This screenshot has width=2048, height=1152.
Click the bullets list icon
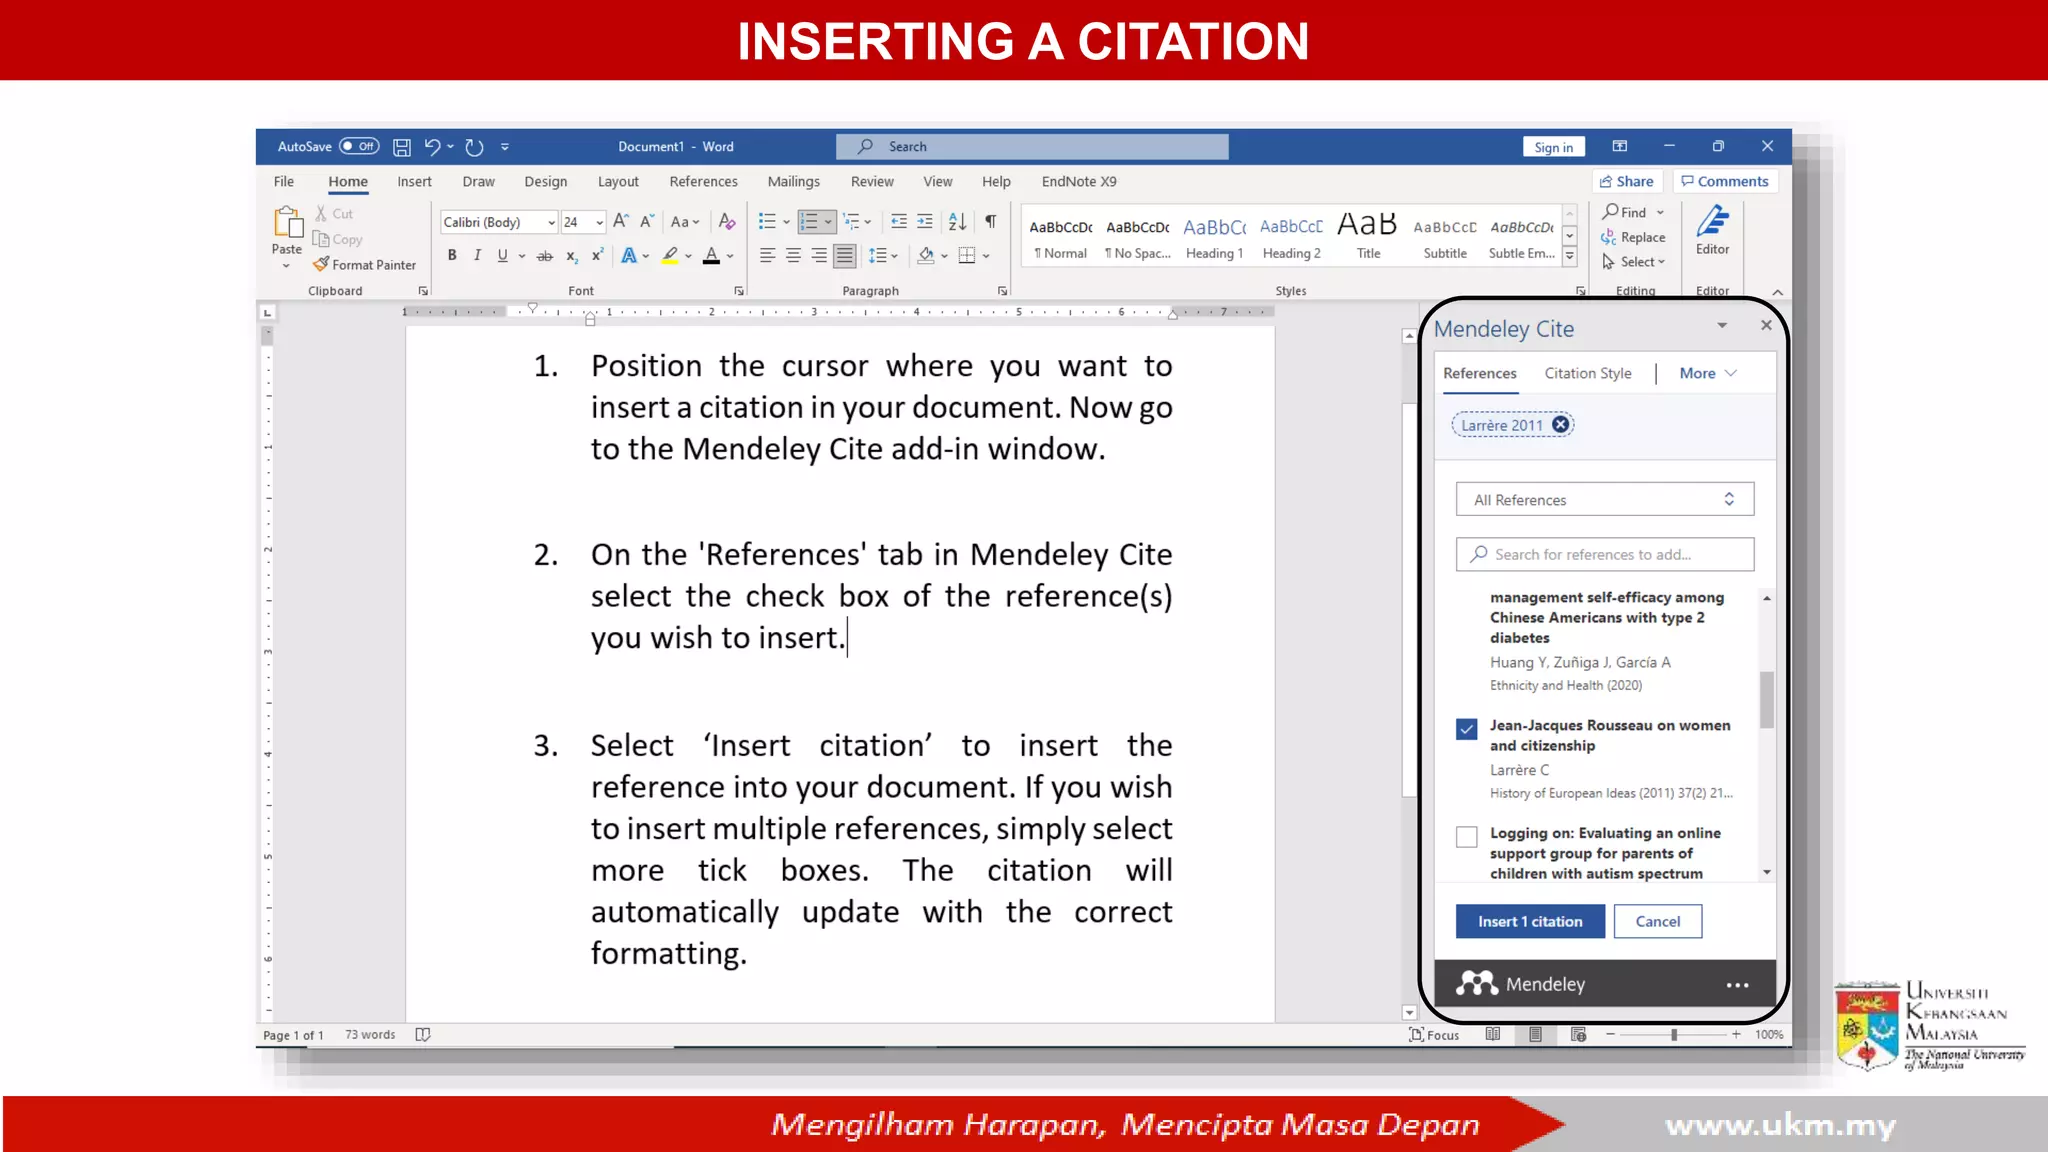767,222
